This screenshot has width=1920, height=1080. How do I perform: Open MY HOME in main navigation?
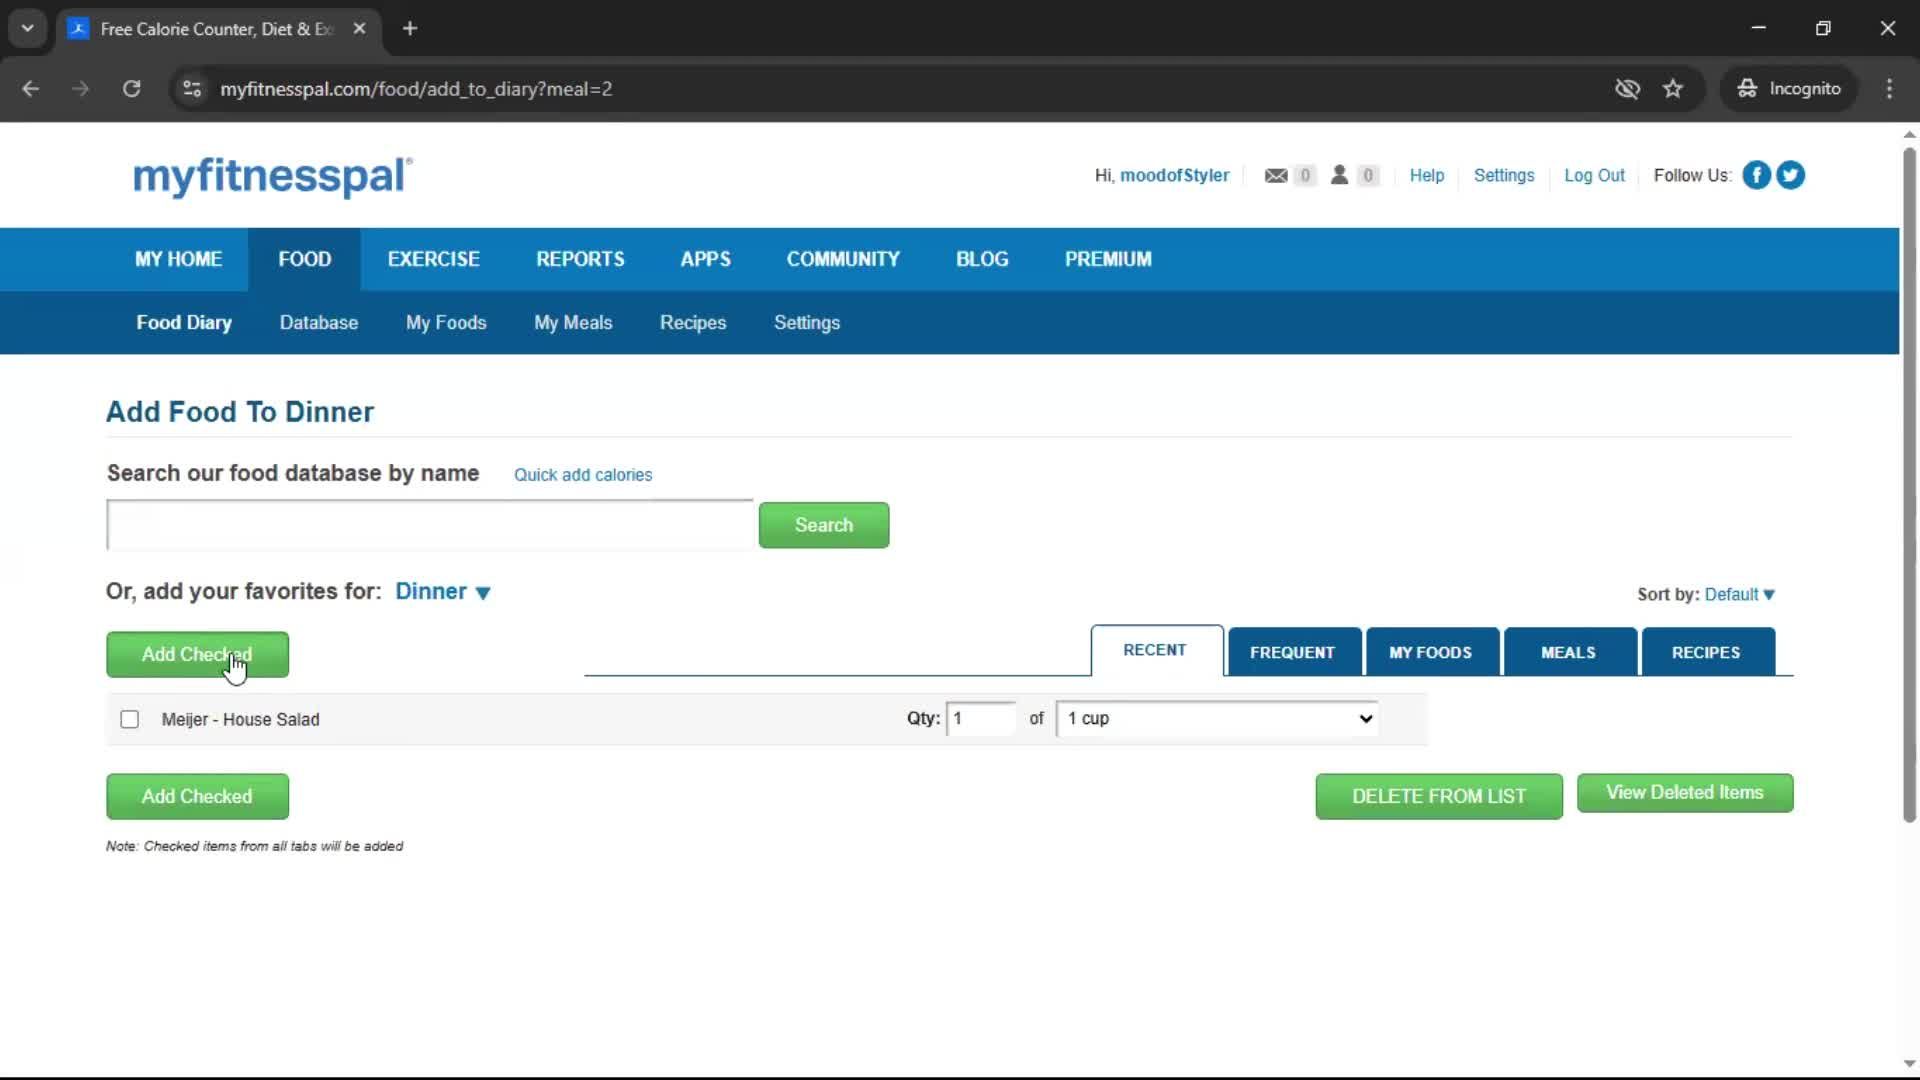point(179,259)
